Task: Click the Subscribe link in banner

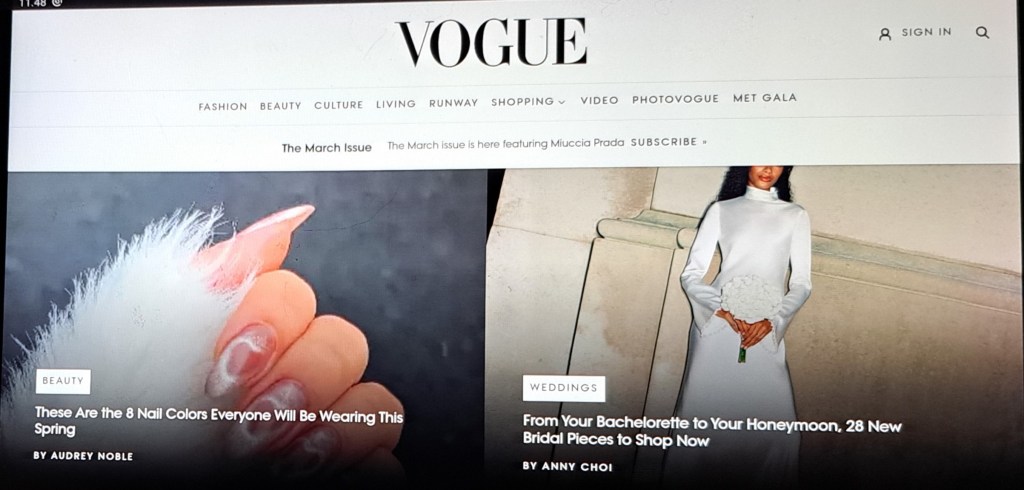Action: (x=668, y=142)
